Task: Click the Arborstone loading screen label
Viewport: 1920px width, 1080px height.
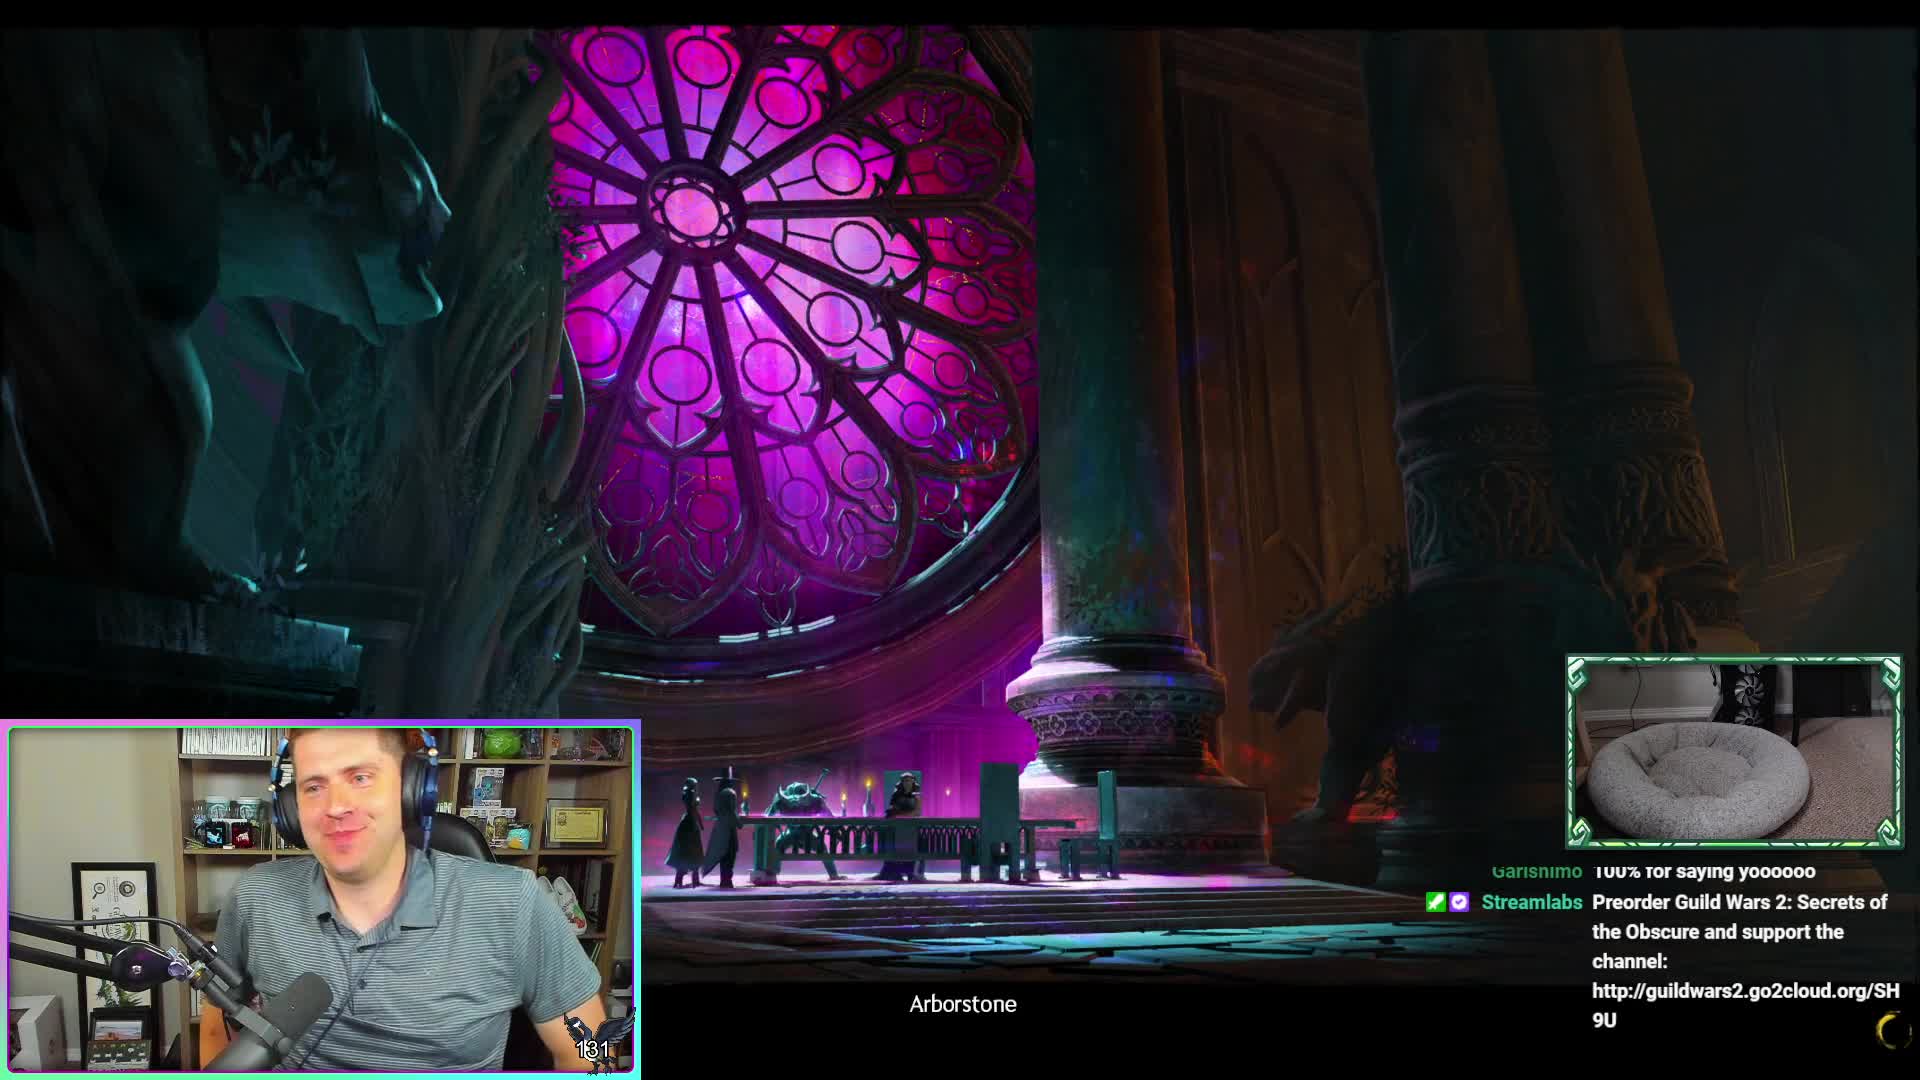Action: point(962,1004)
